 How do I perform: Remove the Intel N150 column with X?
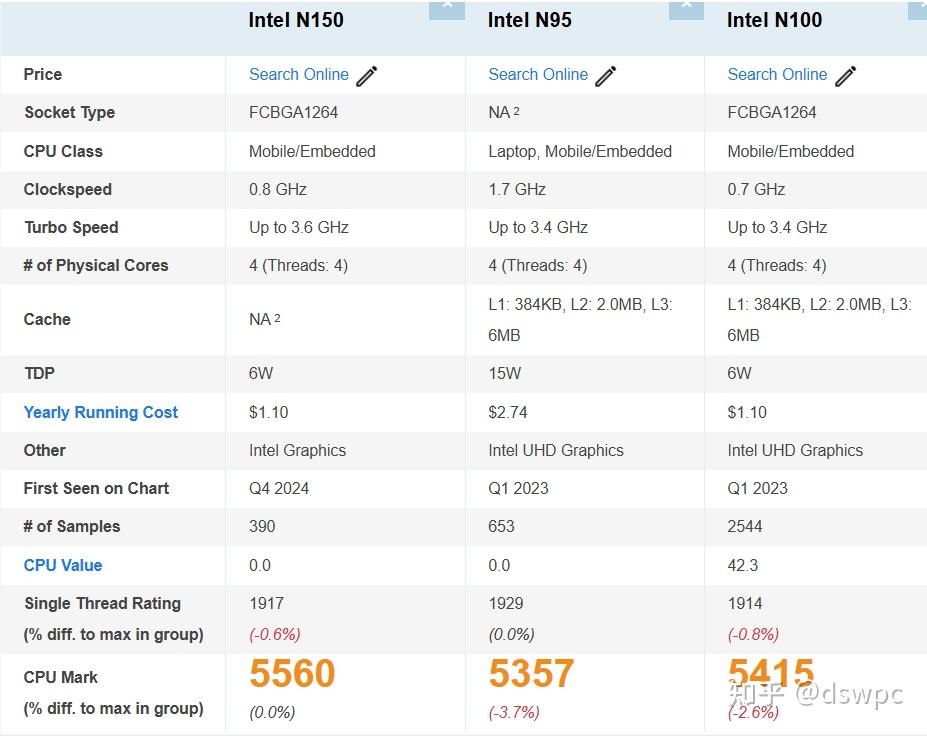click(446, 6)
